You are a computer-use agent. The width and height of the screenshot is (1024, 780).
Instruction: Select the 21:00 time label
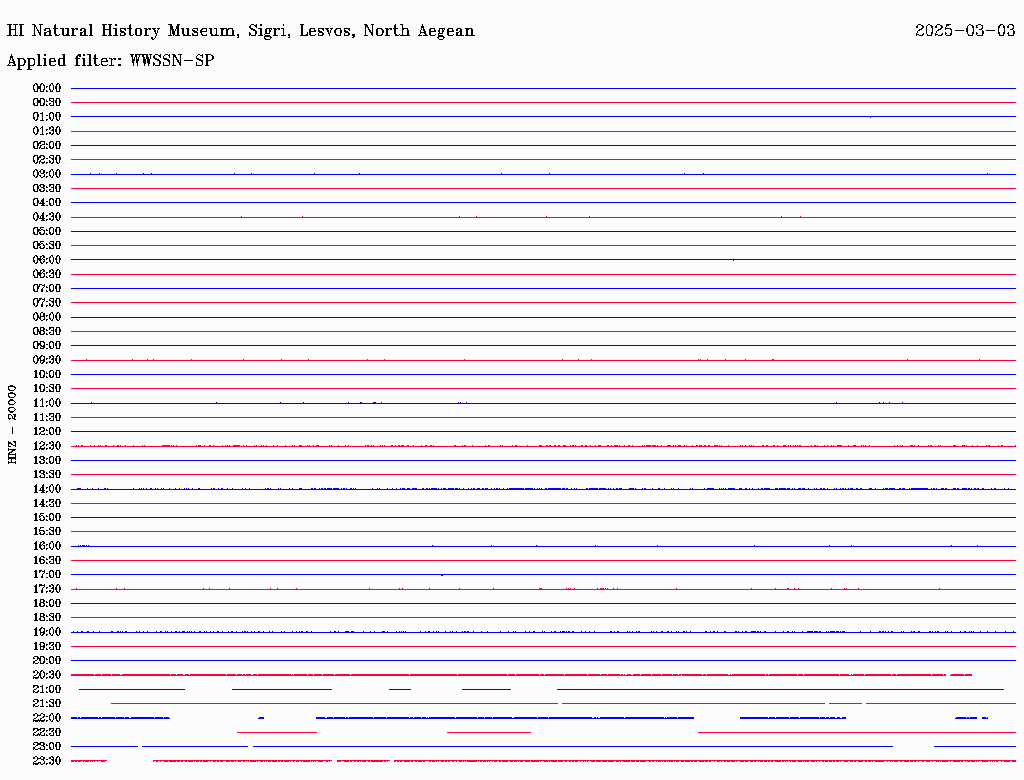tap(47, 689)
